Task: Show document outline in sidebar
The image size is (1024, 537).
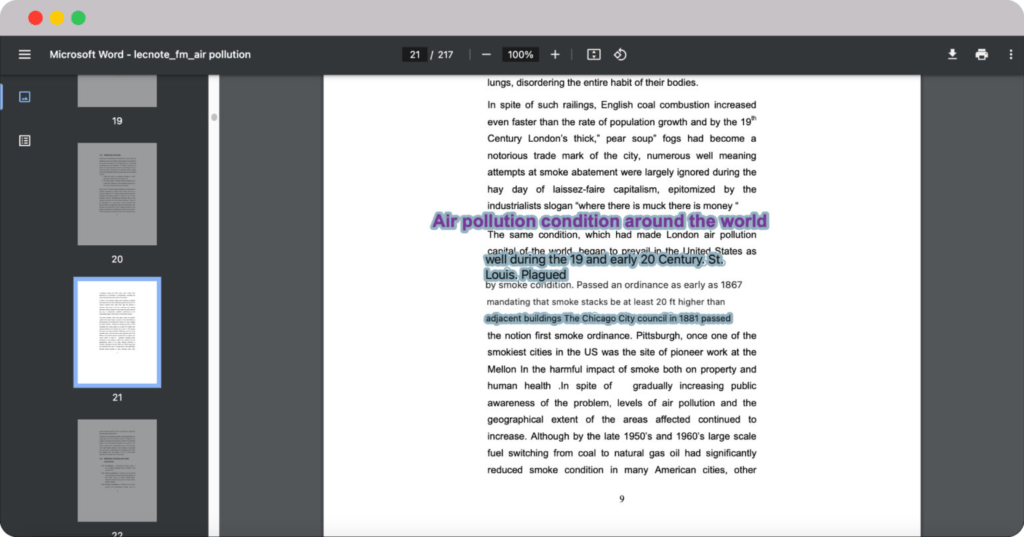Action: click(x=25, y=141)
